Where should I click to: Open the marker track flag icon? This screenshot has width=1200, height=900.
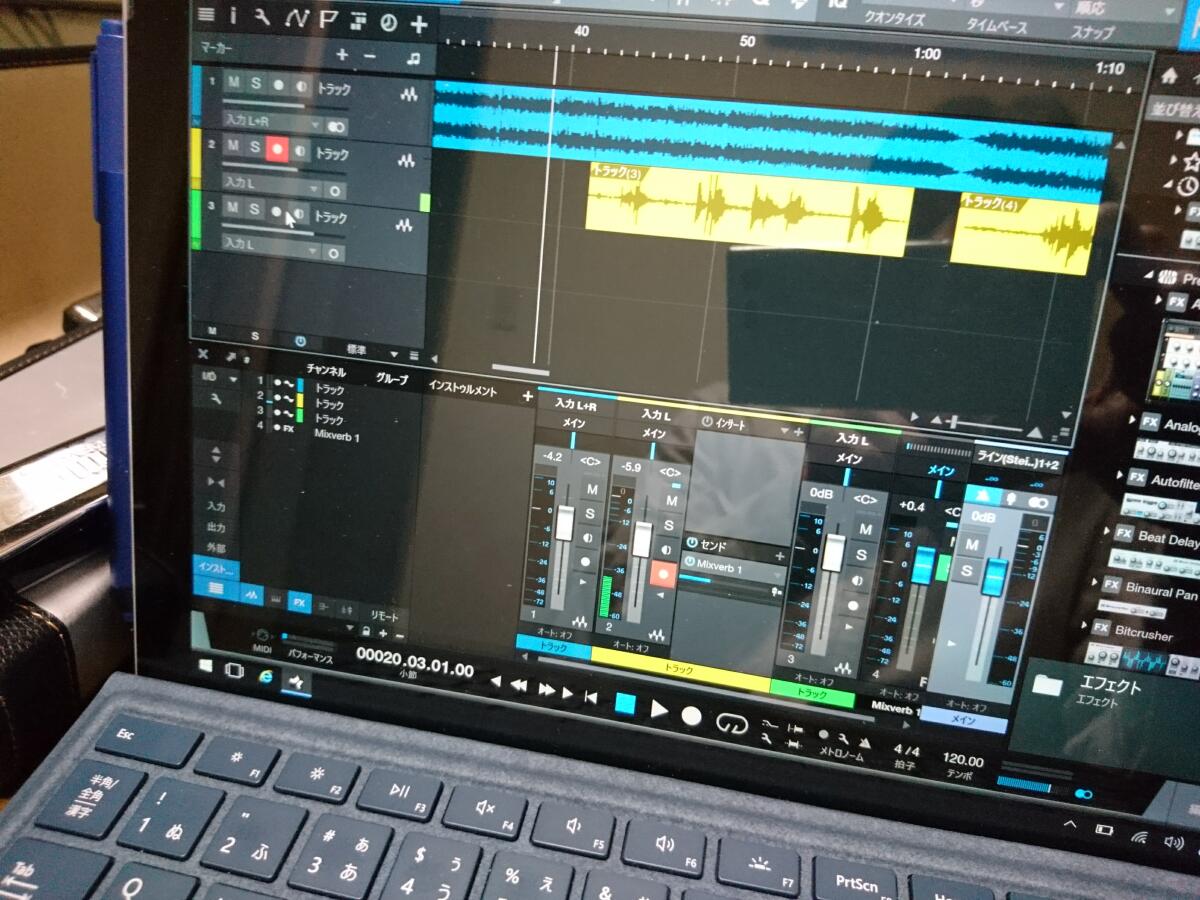(x=327, y=19)
